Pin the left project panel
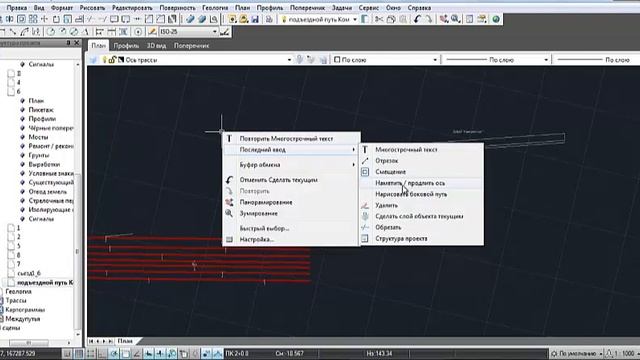This screenshot has width=640, height=360. 68,42
